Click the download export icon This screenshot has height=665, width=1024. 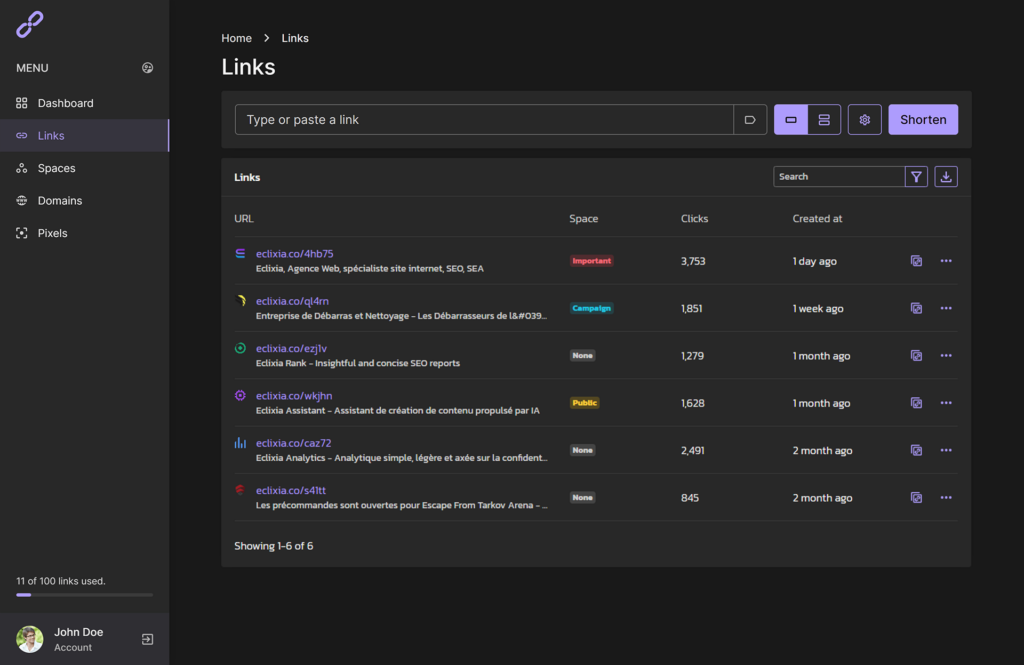946,177
